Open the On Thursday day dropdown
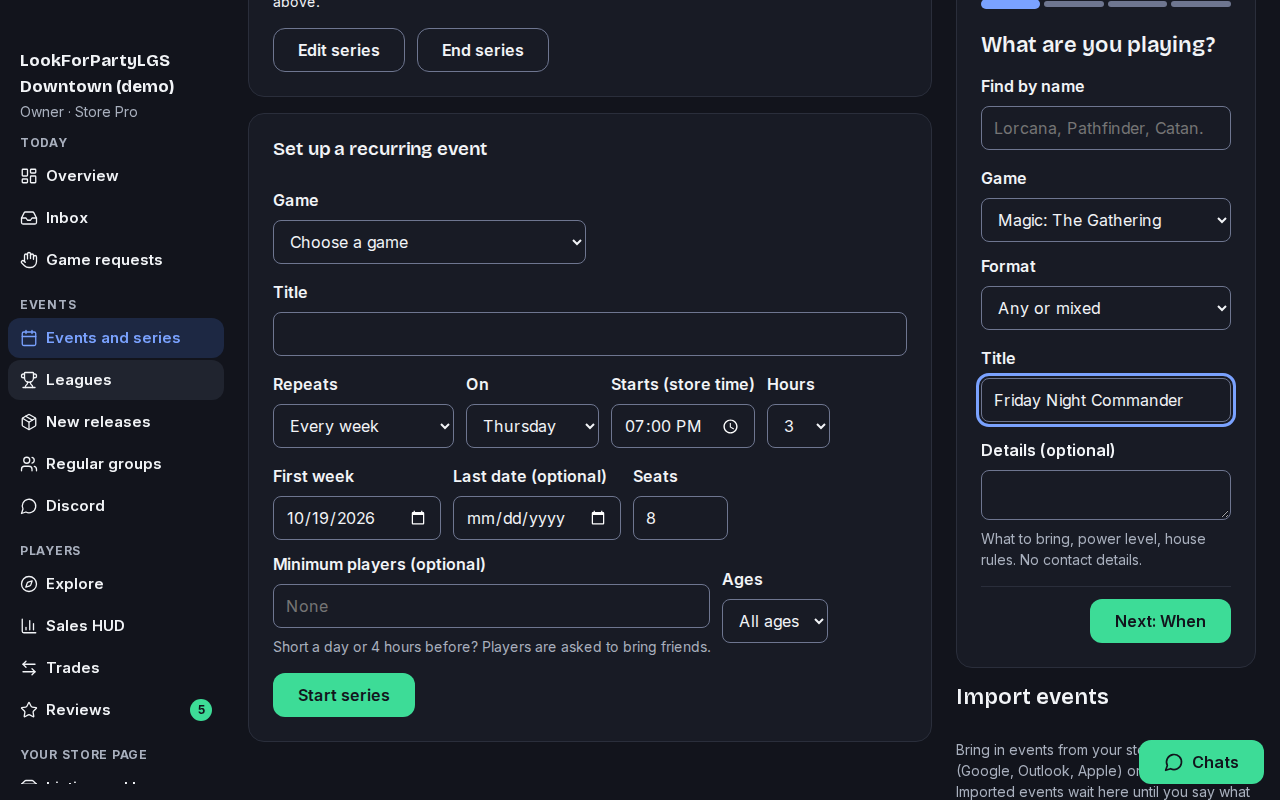Viewport: 1280px width, 800px height. pos(532,426)
